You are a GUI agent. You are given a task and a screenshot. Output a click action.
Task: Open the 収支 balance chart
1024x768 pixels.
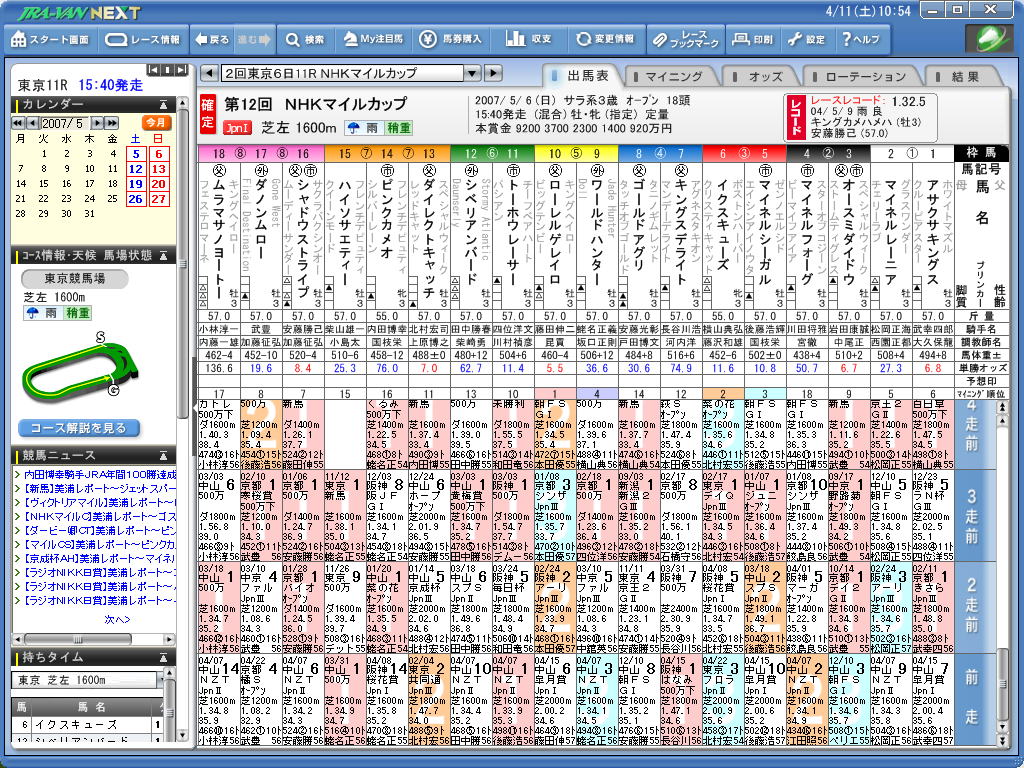click(x=530, y=40)
